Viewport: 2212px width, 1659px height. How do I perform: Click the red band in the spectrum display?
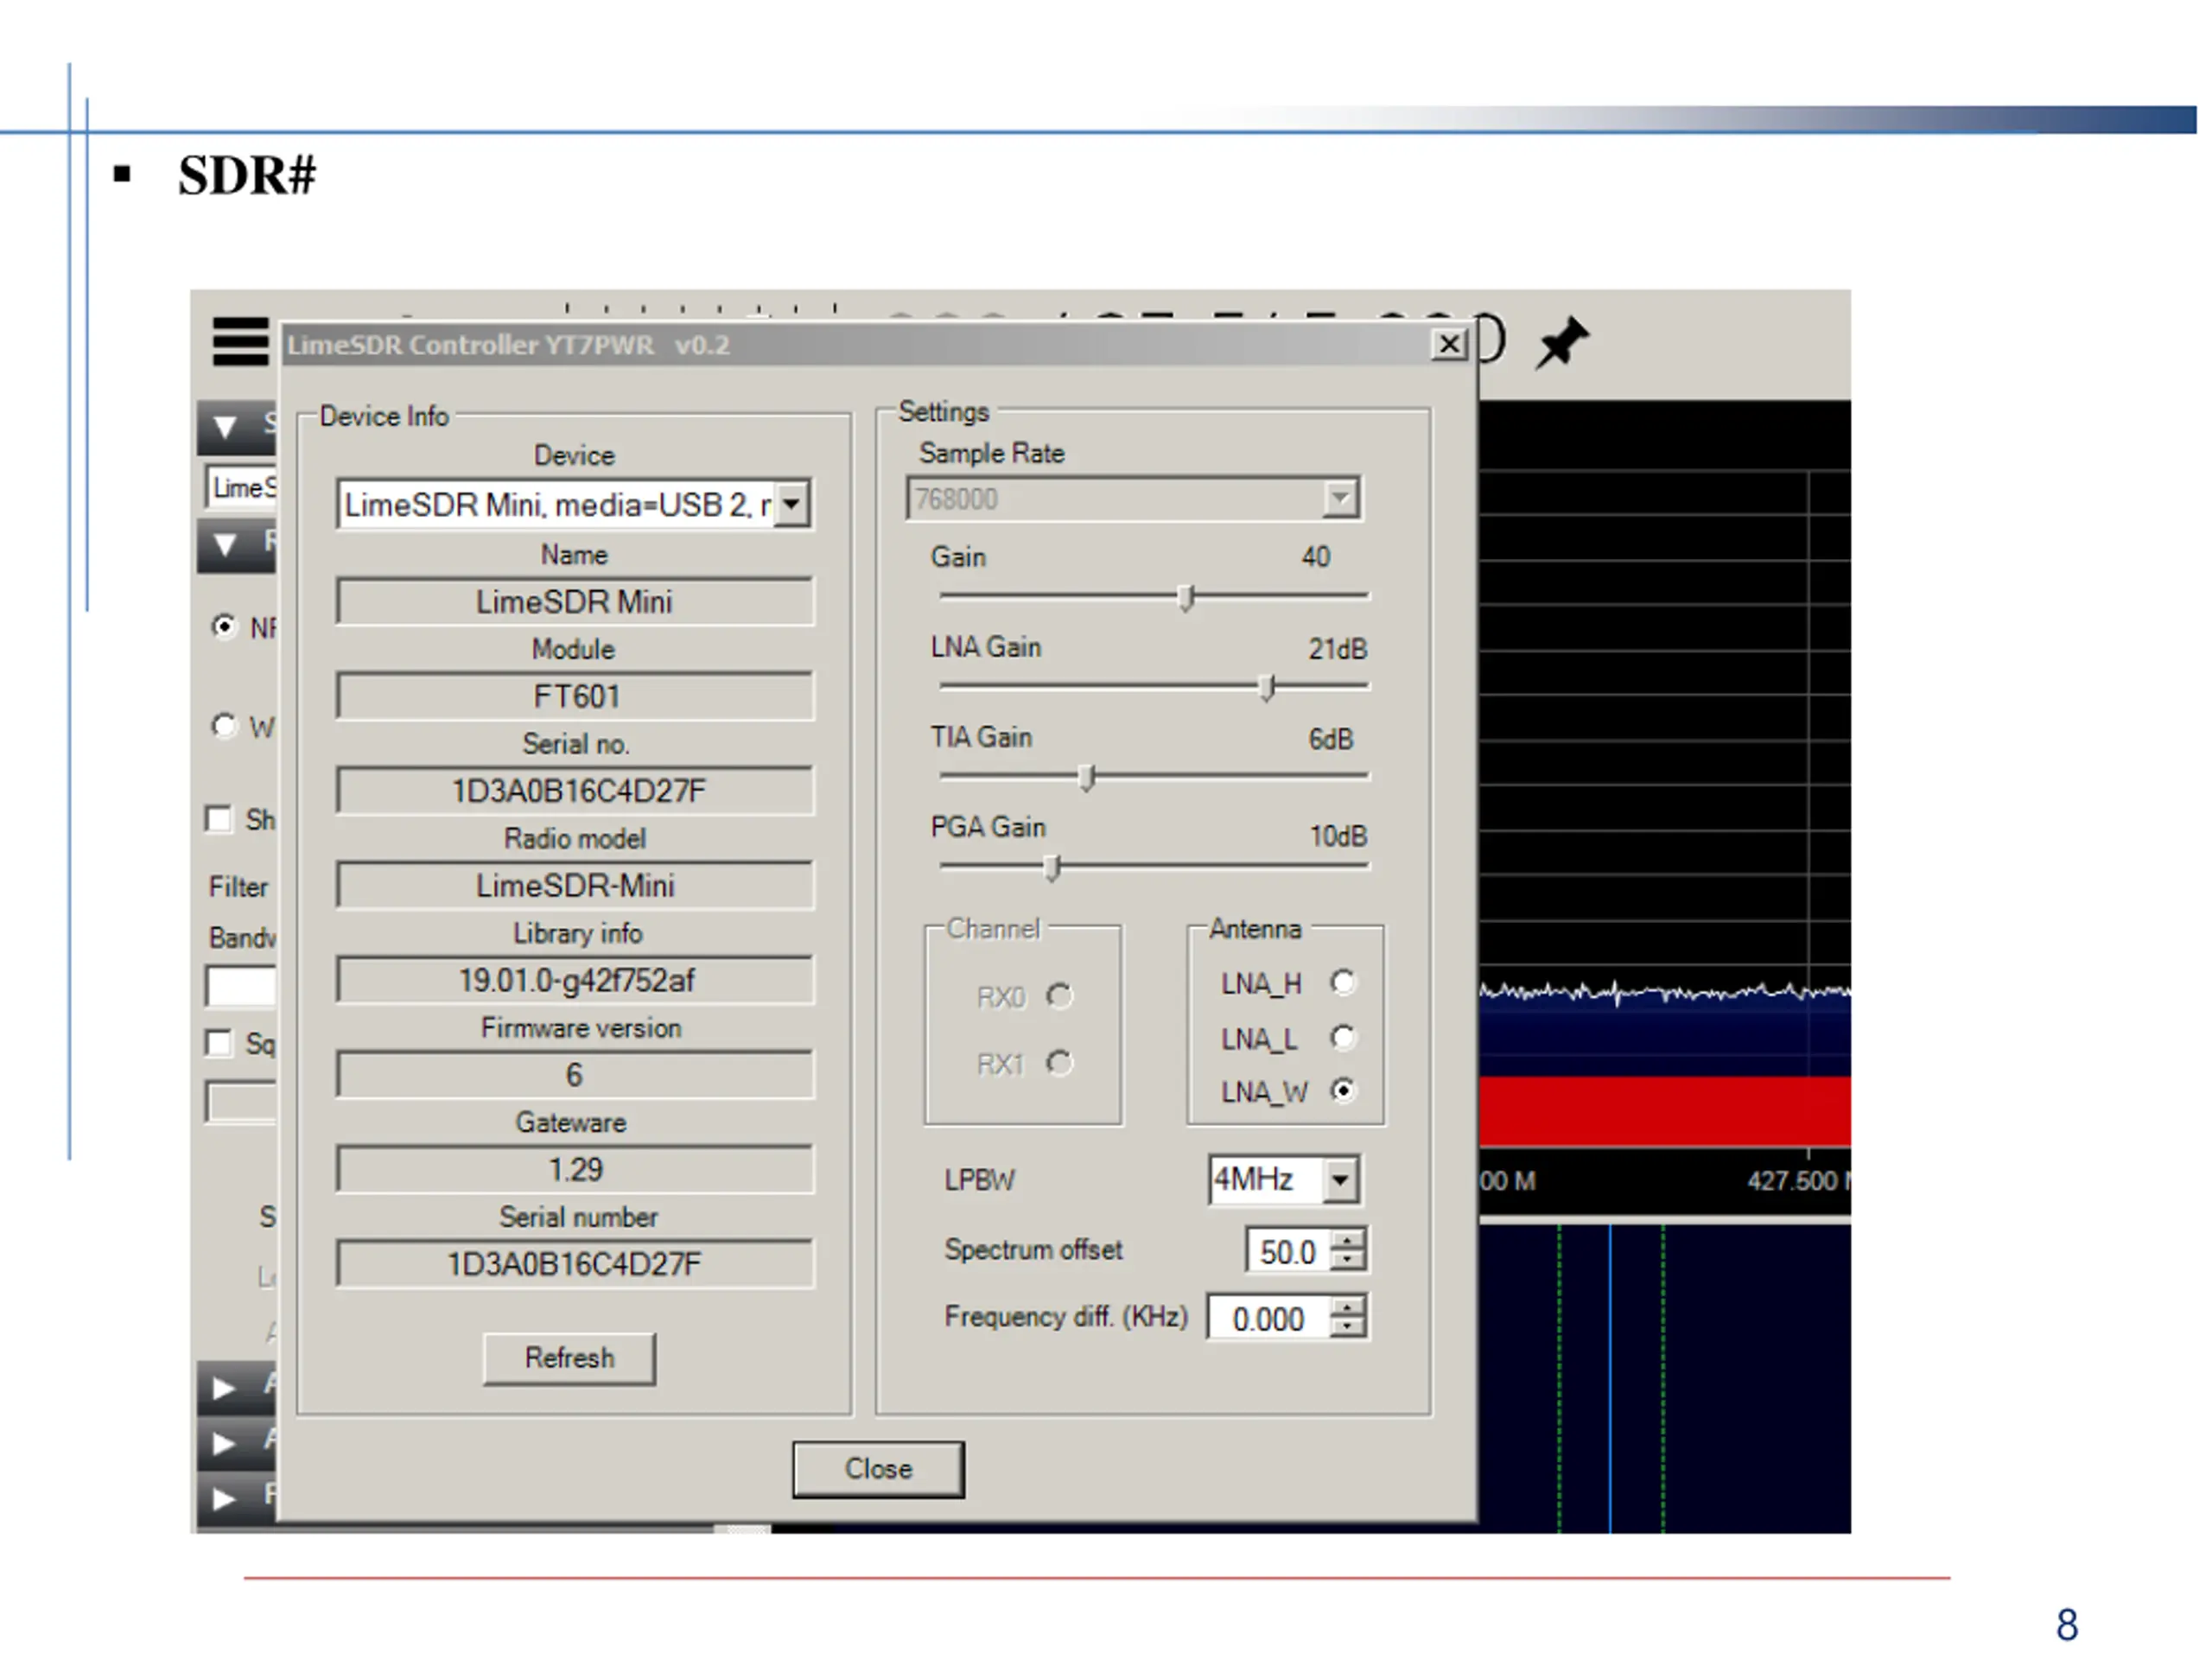click(1665, 1112)
